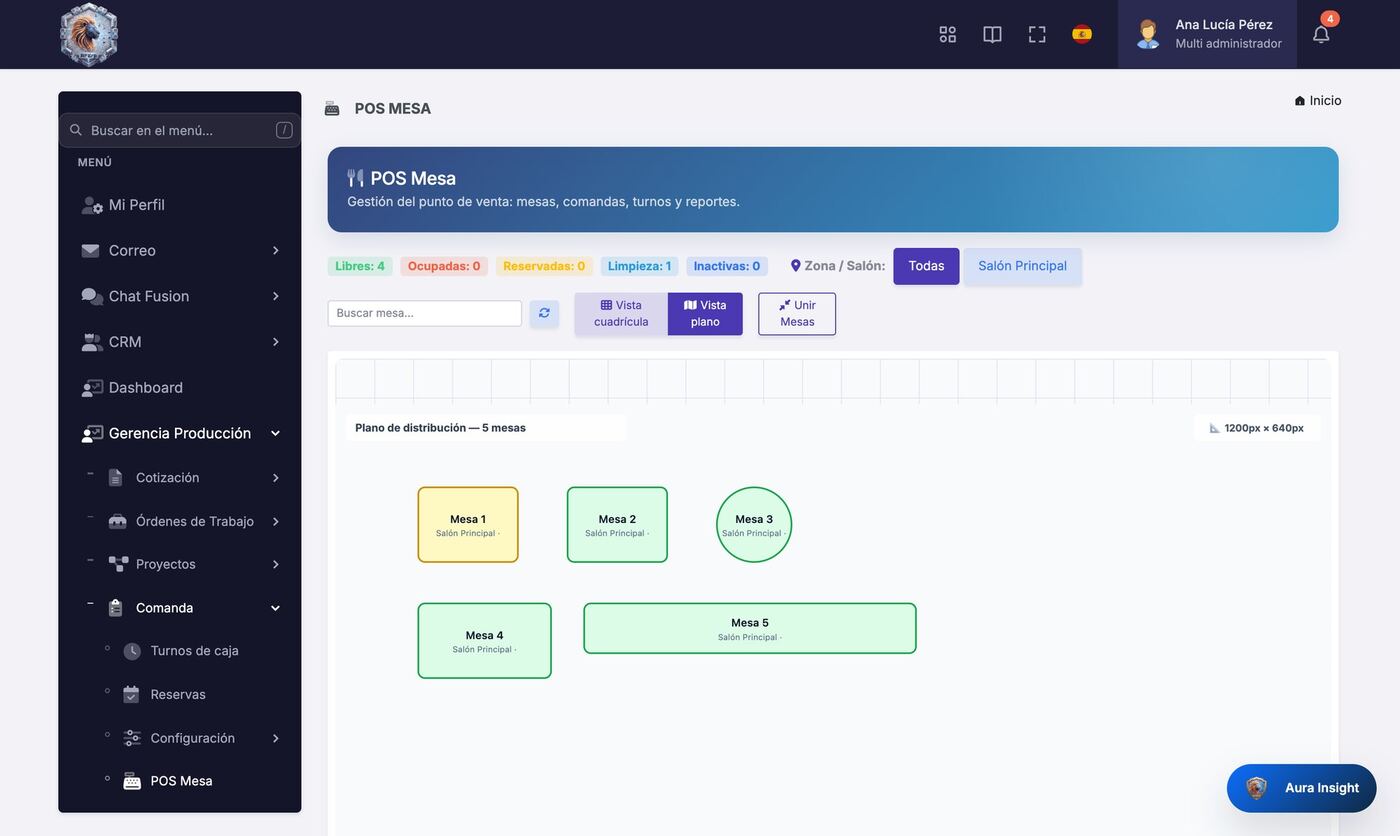Select the yellow Mesa 1 table
The image size is (1400, 836).
tap(468, 525)
